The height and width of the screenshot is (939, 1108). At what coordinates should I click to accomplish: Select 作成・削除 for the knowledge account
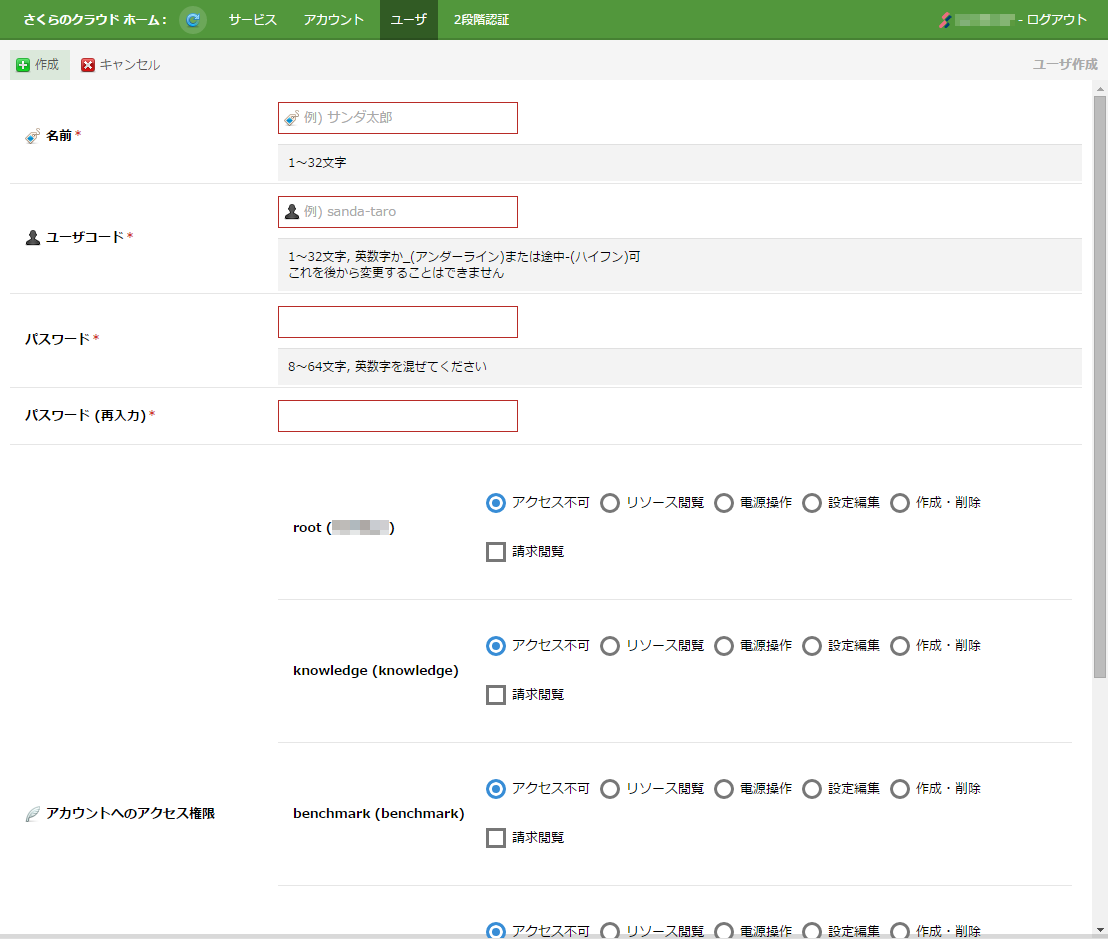click(x=900, y=646)
